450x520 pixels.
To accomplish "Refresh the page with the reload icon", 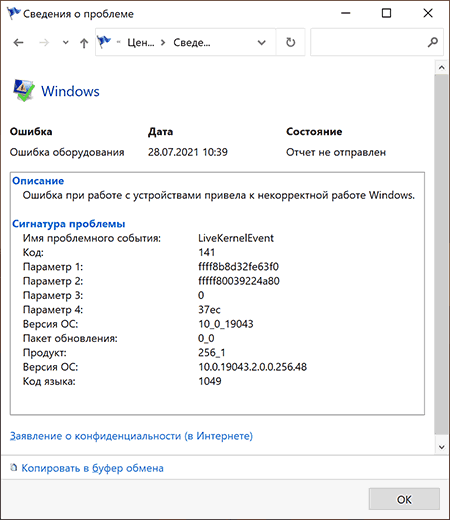I will pyautogui.click(x=291, y=42).
